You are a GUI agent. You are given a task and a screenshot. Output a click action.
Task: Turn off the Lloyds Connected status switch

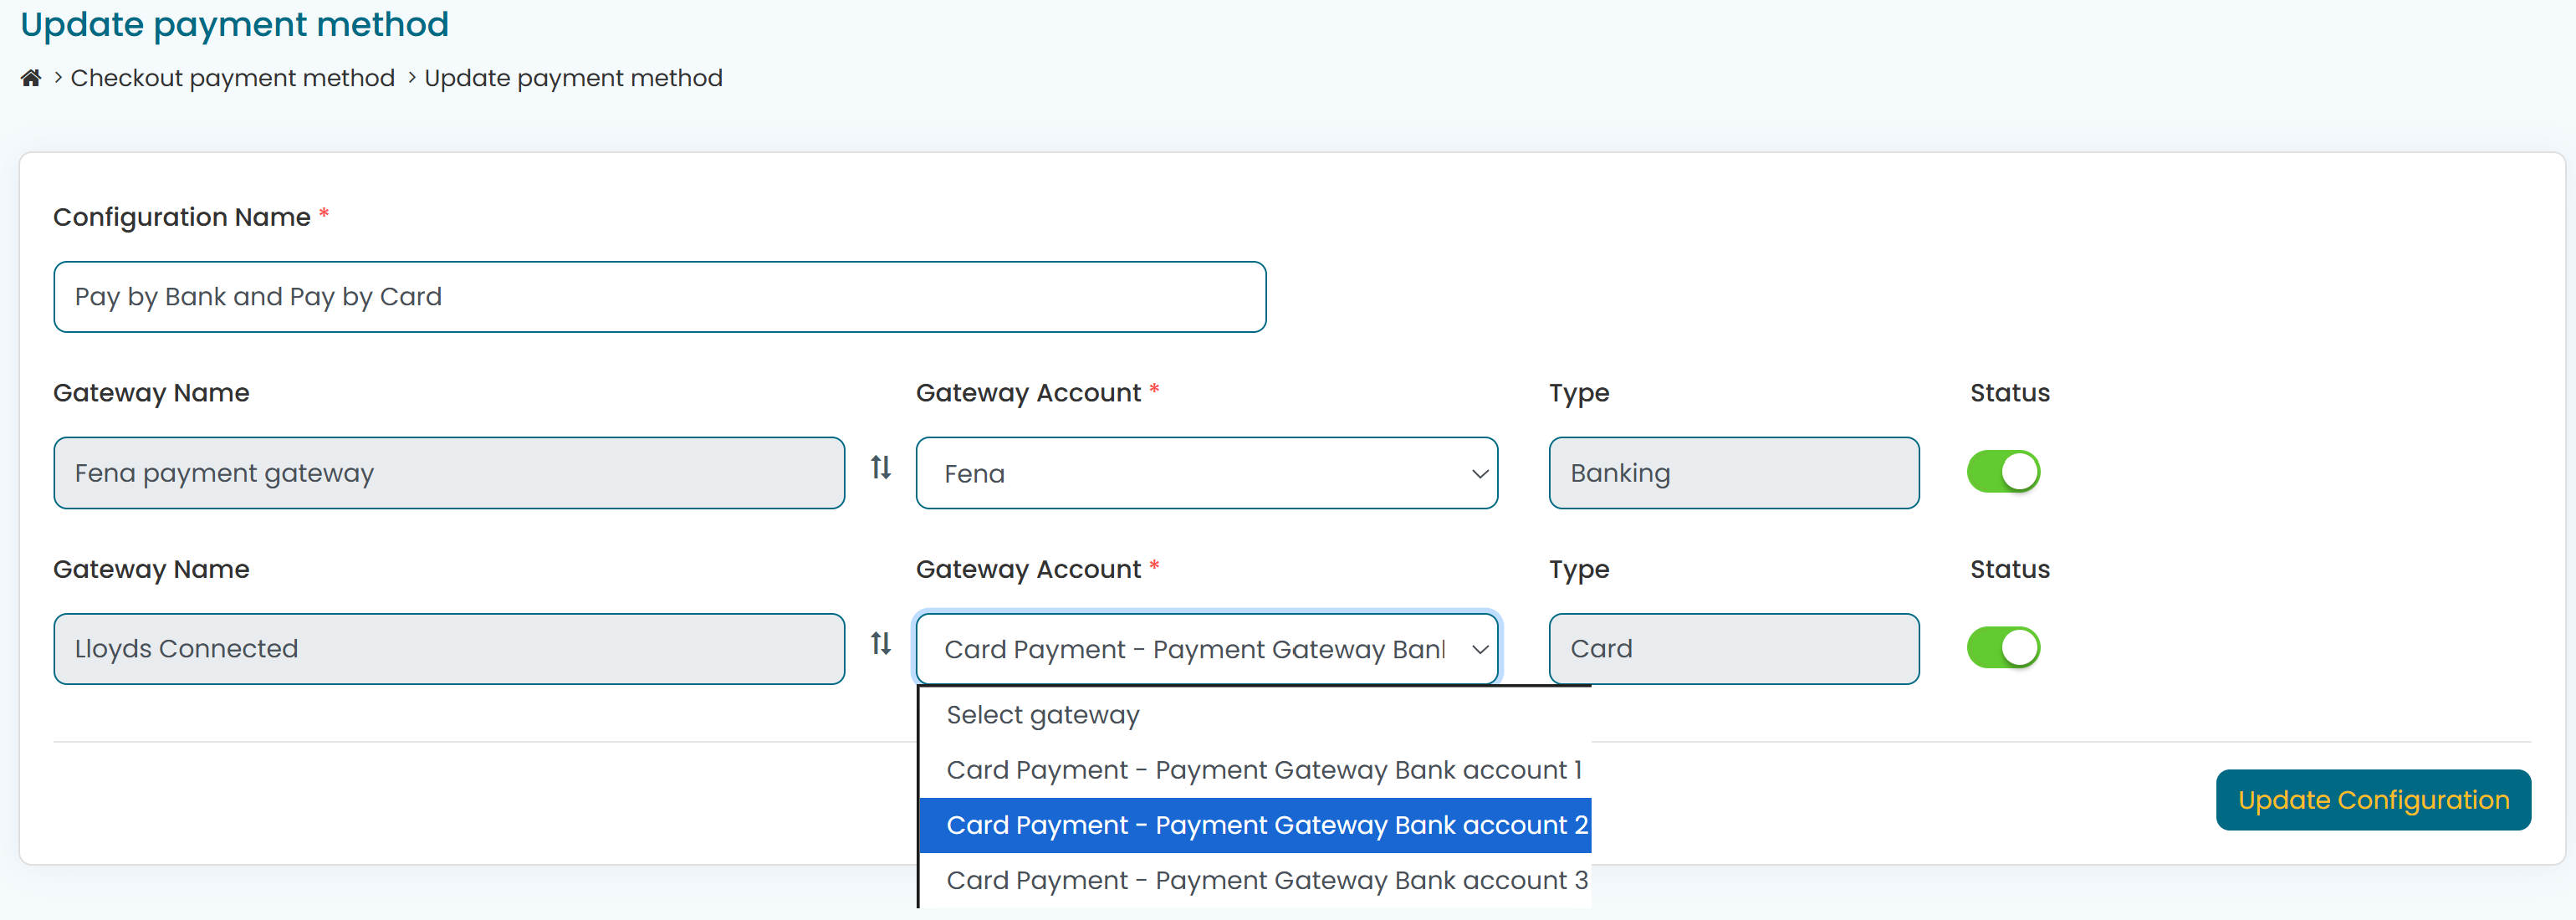coord(2003,646)
